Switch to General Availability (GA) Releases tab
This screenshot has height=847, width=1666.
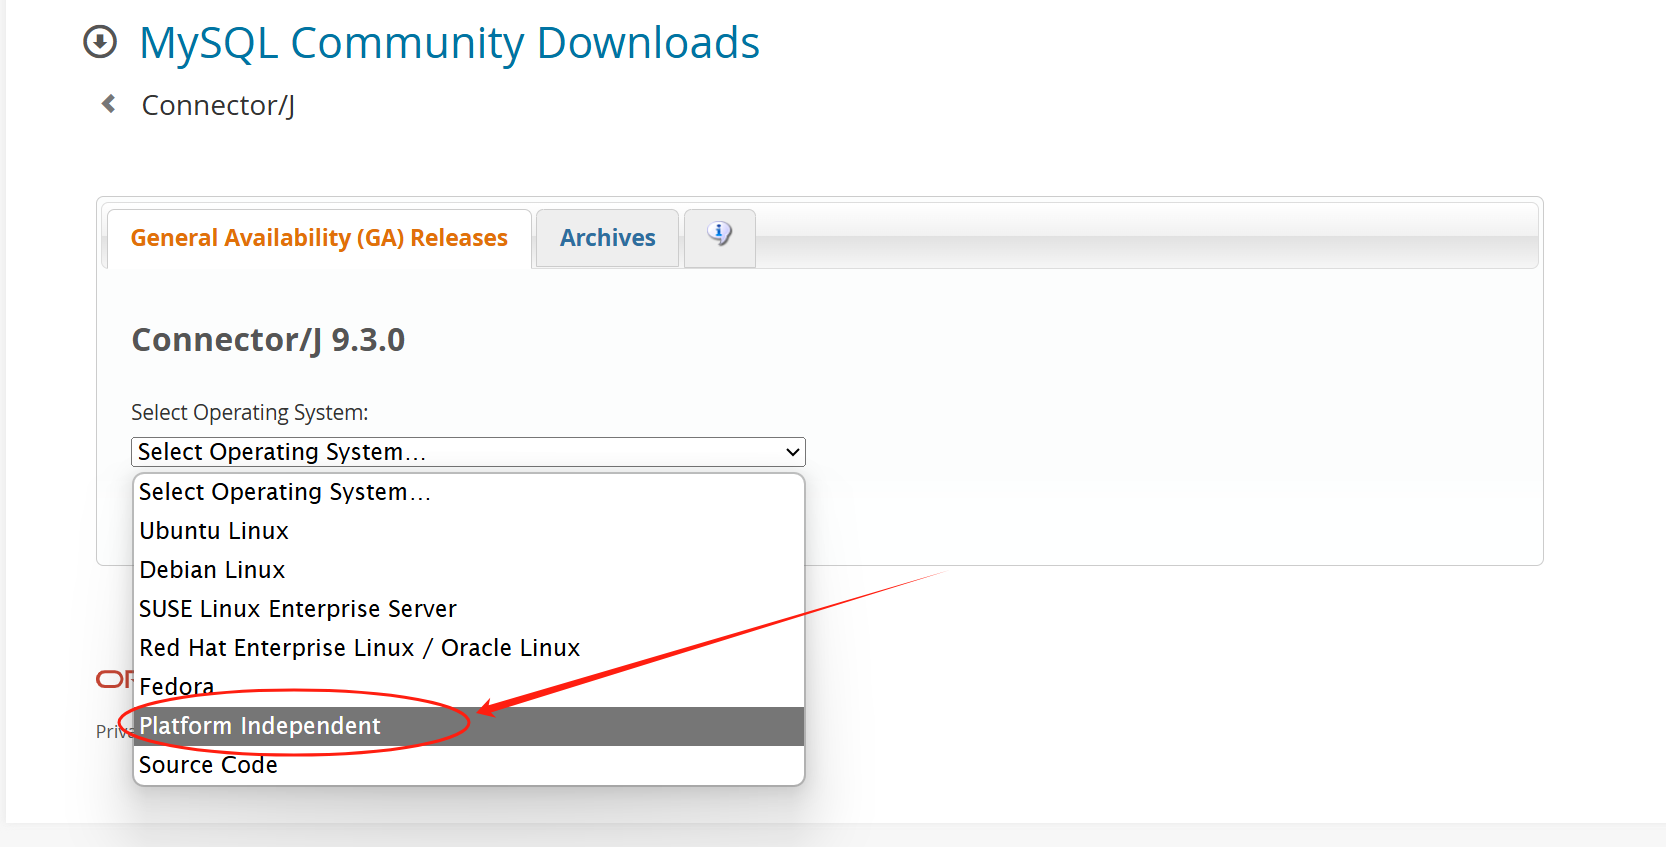pos(319,238)
